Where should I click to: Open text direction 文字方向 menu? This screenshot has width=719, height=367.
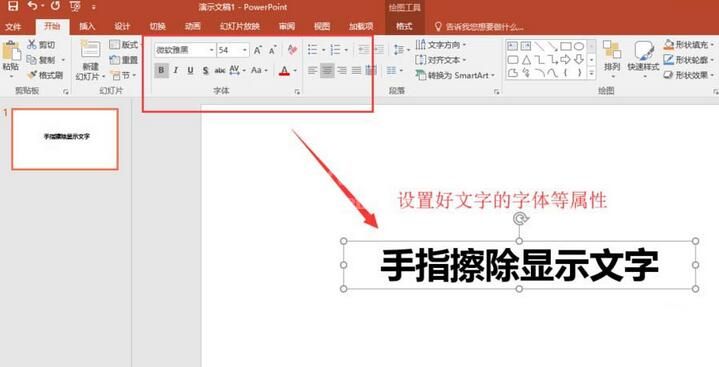(x=441, y=45)
